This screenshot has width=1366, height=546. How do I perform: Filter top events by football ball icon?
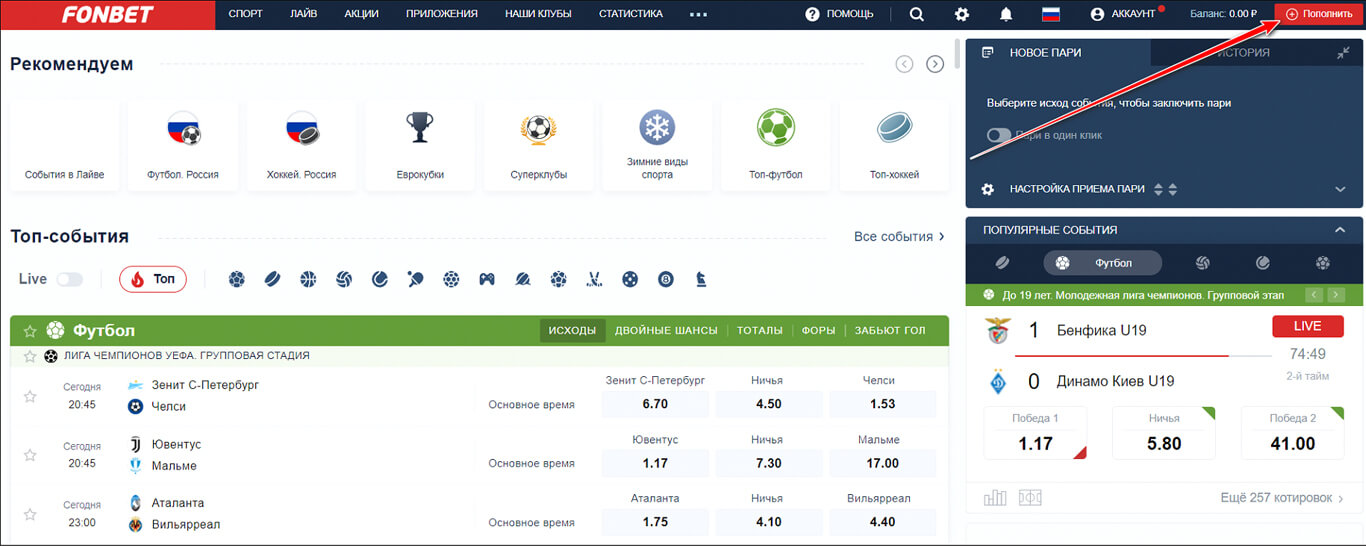coord(236,279)
